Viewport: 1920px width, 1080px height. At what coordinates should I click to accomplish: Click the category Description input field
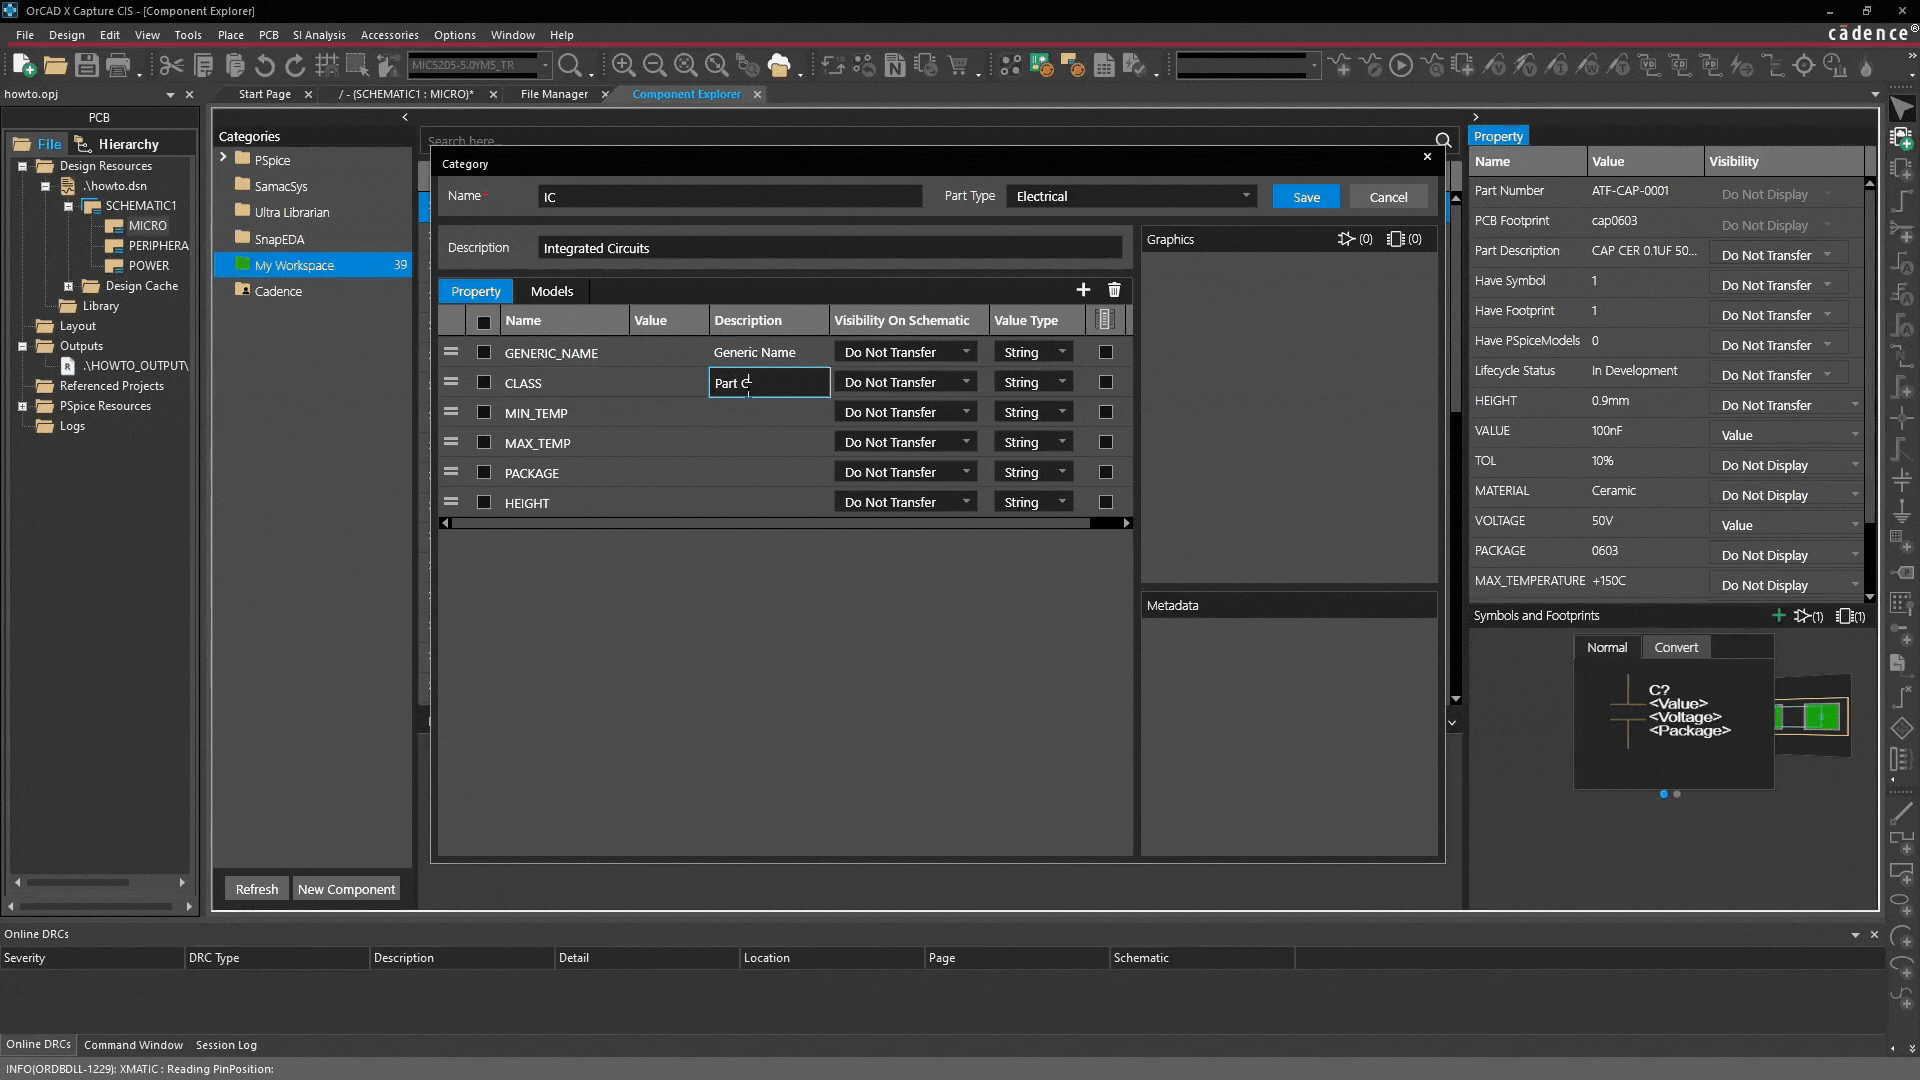(x=829, y=248)
